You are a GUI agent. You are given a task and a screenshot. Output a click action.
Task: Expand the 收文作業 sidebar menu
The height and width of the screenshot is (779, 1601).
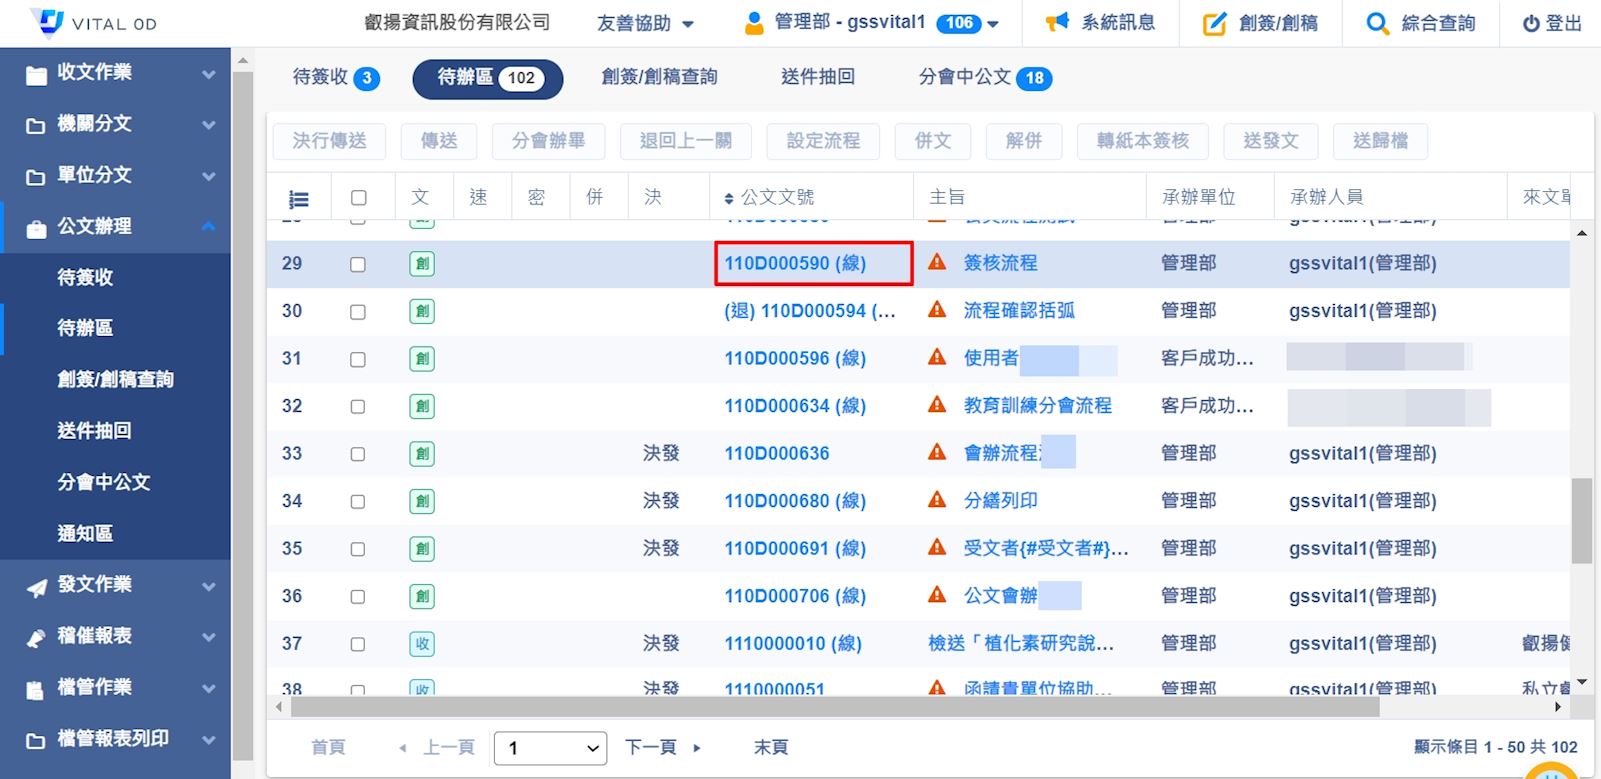(209, 74)
